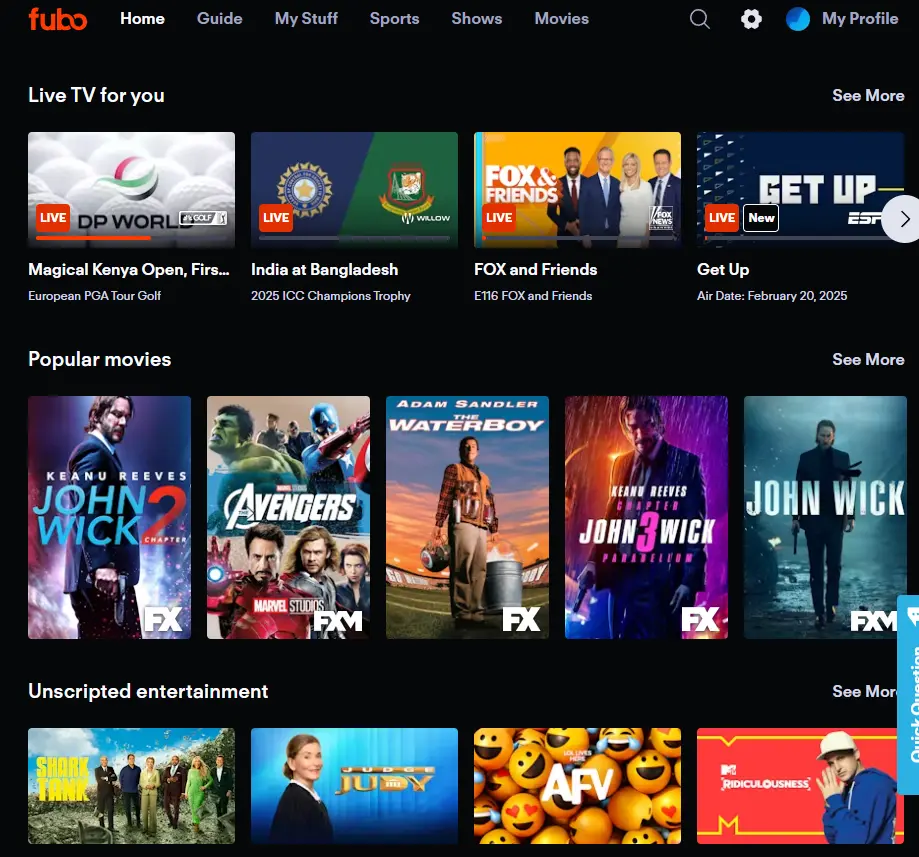Screen dimensions: 919x857
Task: Click LIVE badge on Magical Kenya Open
Action: 53,217
